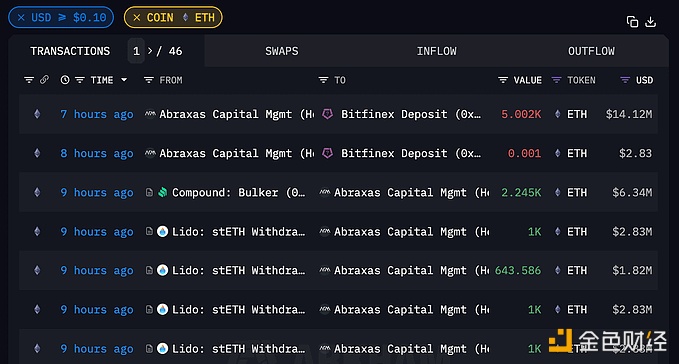Screen dimensions: 679x364
Task: Download transactions using the download icon
Action: [x=650, y=22]
